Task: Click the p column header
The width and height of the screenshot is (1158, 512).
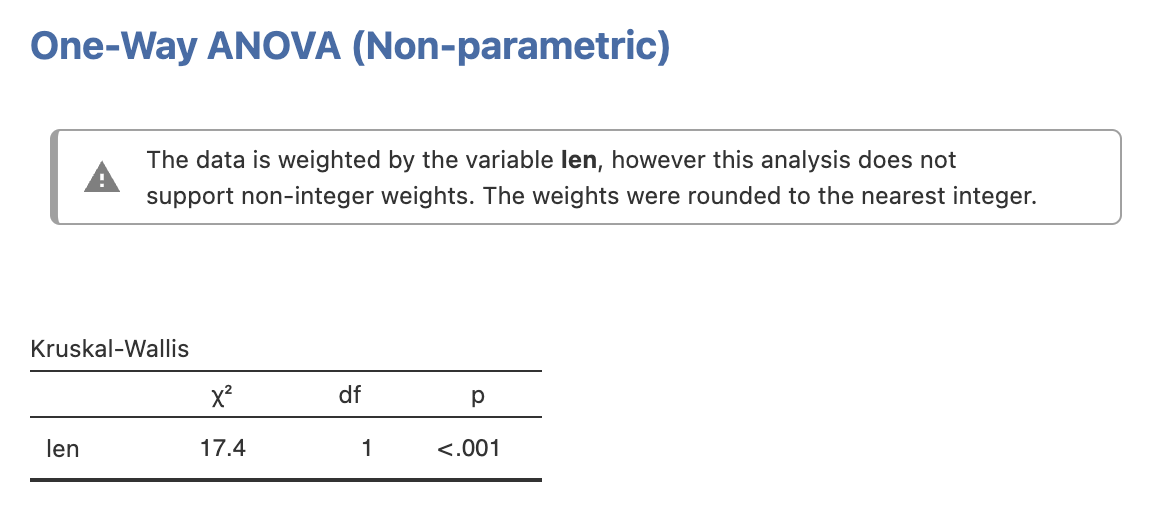Action: tap(477, 396)
